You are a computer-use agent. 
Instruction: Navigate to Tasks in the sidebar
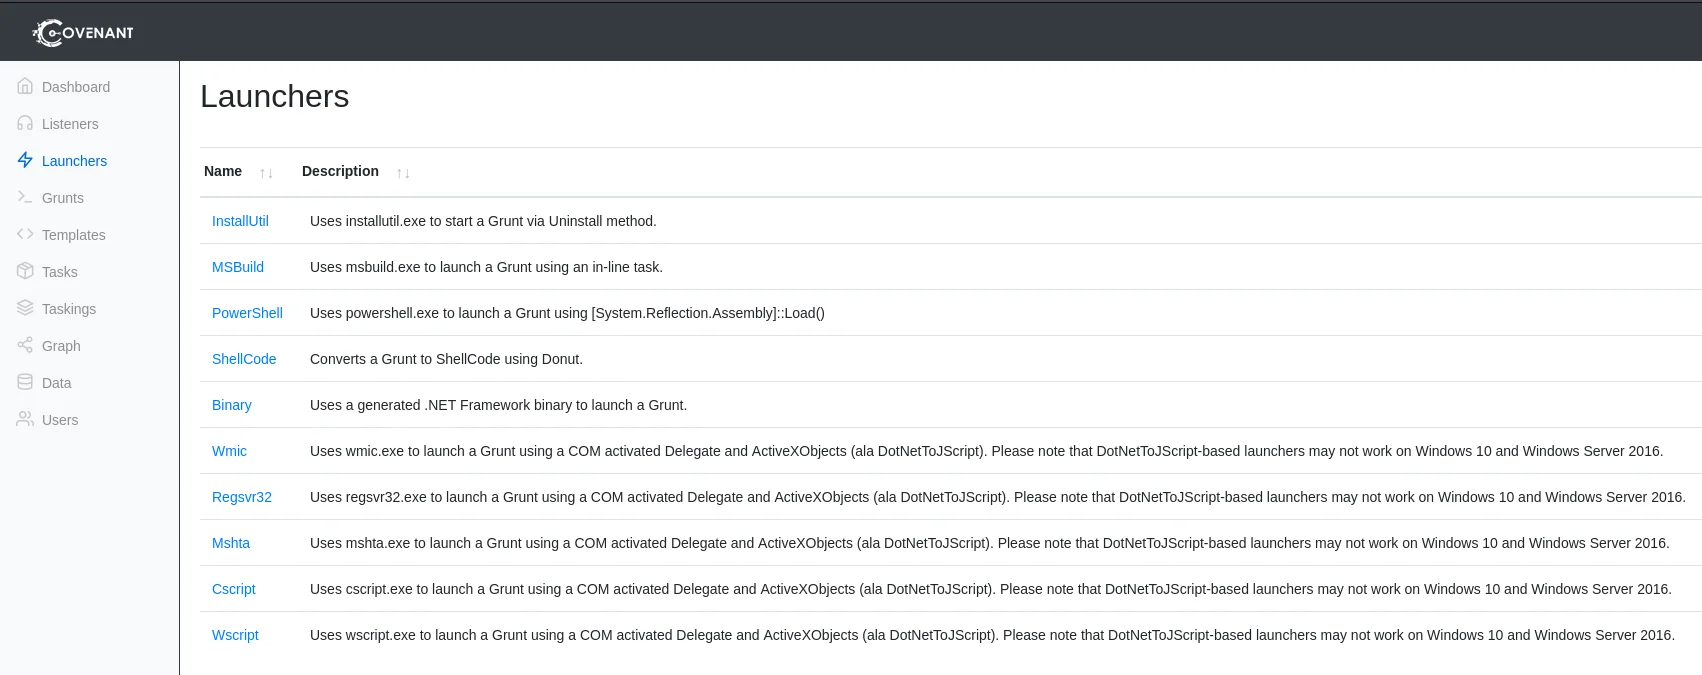point(60,272)
